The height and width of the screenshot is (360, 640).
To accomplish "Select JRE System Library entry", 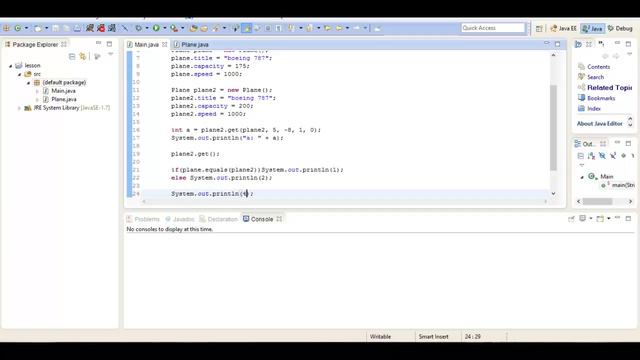I will [67, 108].
